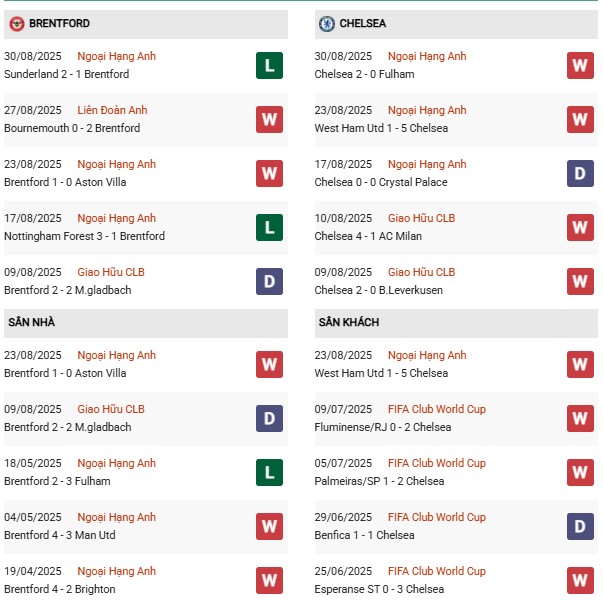Click the W badge for Bournemouth 0-2 Brentford

coord(269,119)
